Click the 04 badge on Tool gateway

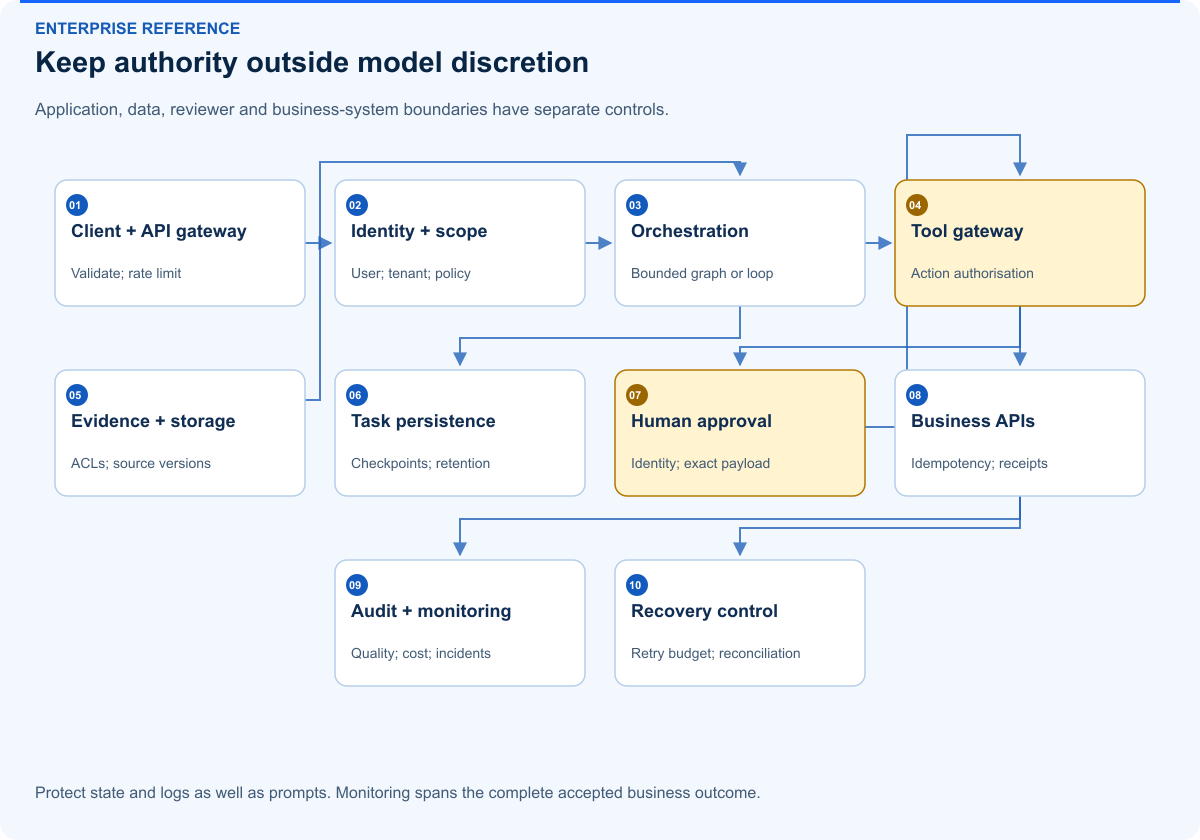(915, 205)
